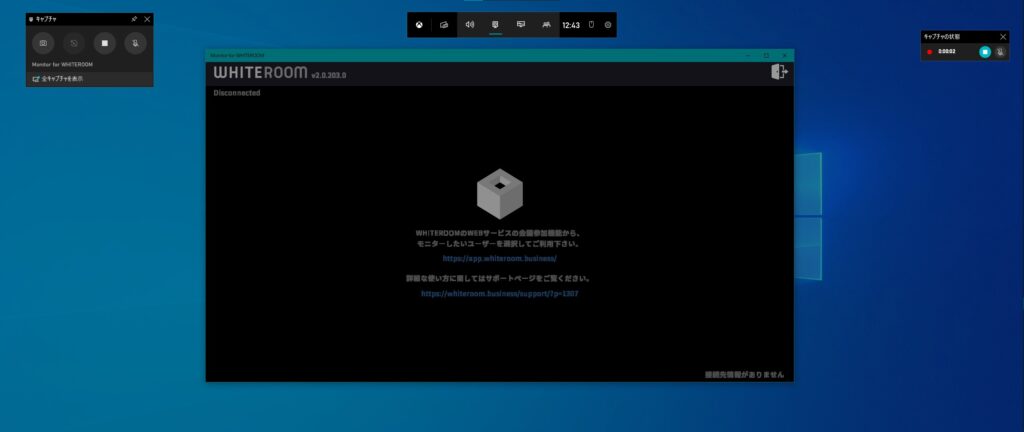The image size is (1024, 432).
Task: Open the app.whiteroom.business link
Action: point(500,258)
